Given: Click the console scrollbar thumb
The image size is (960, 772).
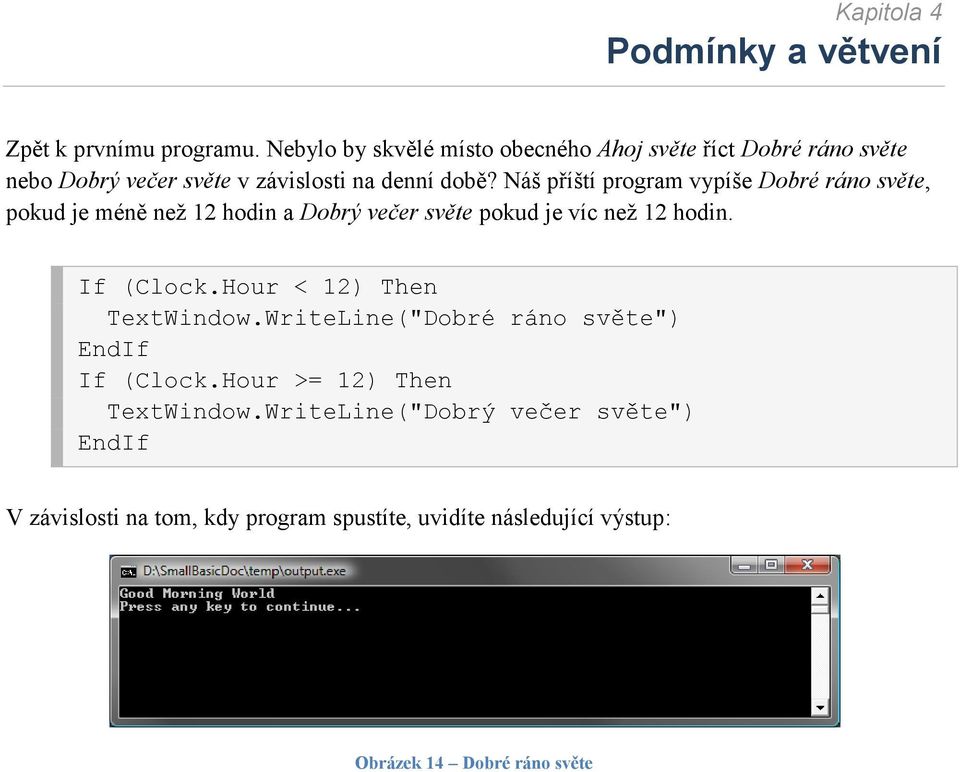Looking at the screenshot, I should [x=820, y=609].
